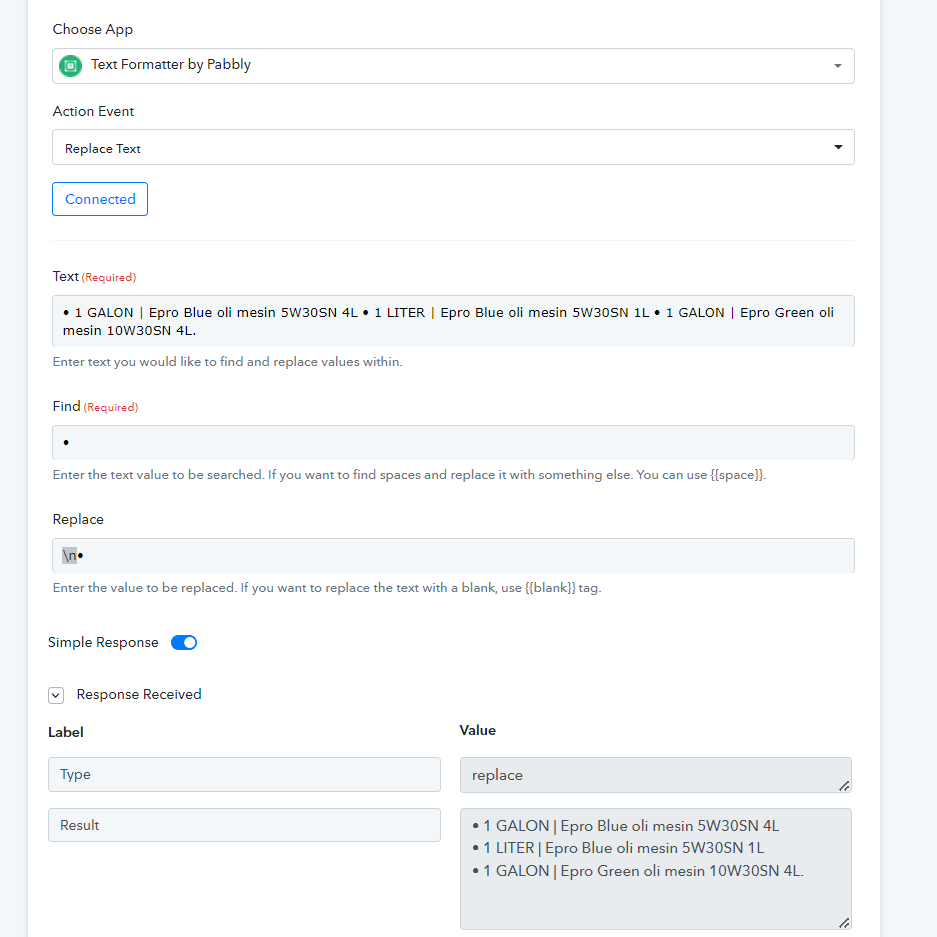Select the Type label field

click(x=244, y=774)
